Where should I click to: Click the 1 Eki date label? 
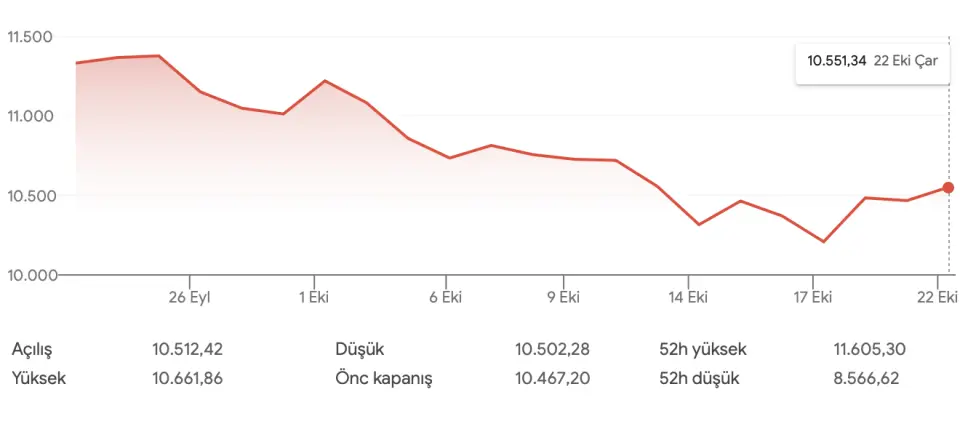tap(314, 296)
